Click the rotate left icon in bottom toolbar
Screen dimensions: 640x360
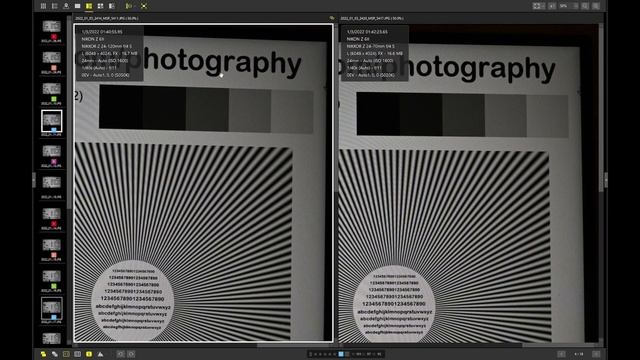click(x=120, y=354)
